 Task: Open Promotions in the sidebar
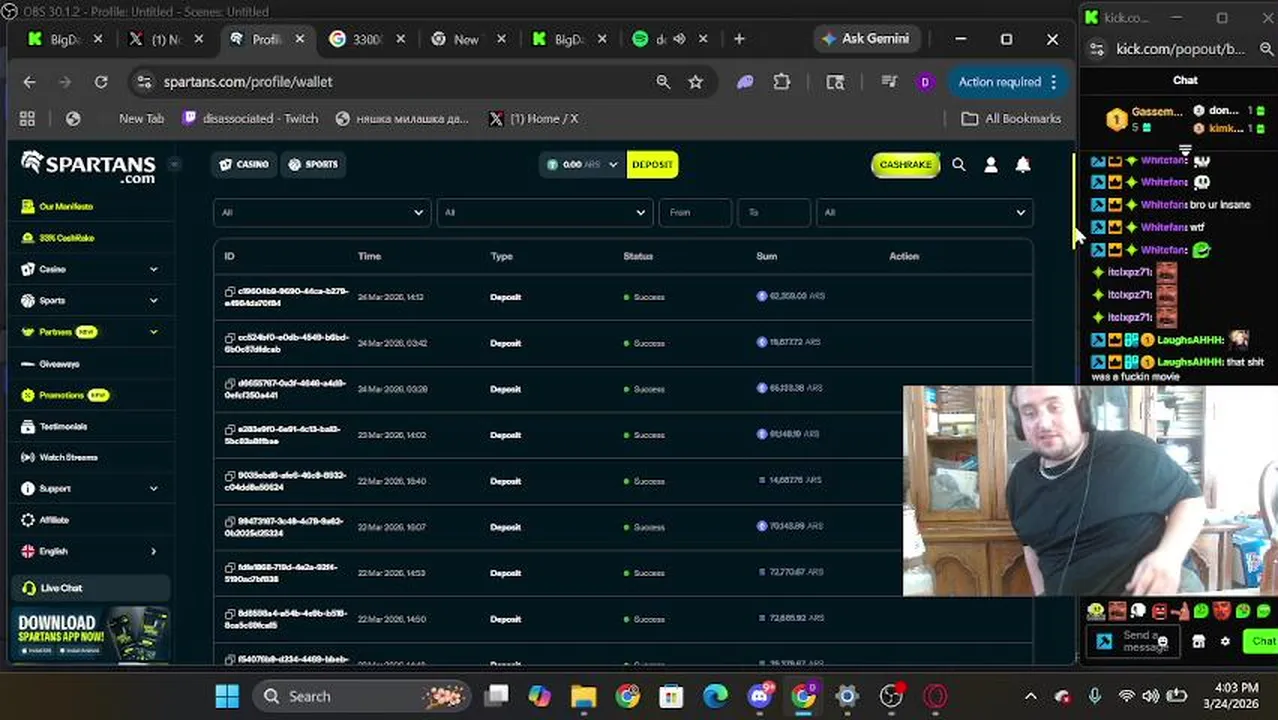pos(64,395)
